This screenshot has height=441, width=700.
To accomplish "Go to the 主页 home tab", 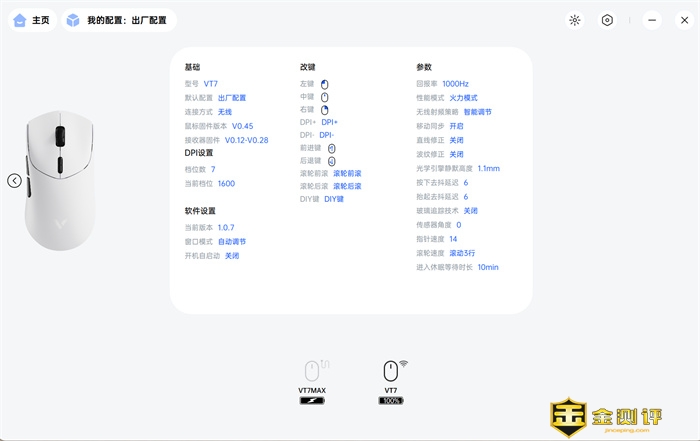I will (31, 20).
